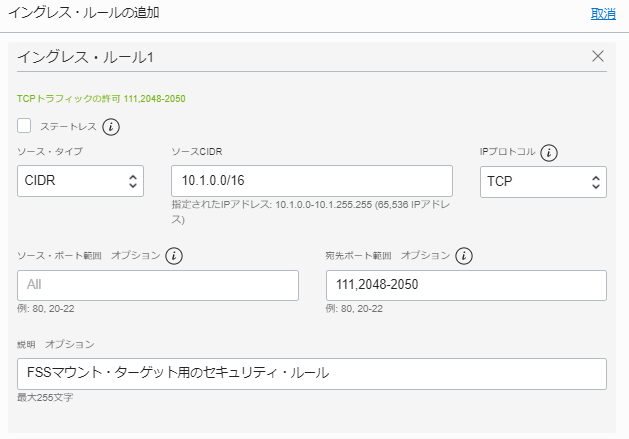Show info for IPプロトコル
This screenshot has width=629, height=439.
549,153
